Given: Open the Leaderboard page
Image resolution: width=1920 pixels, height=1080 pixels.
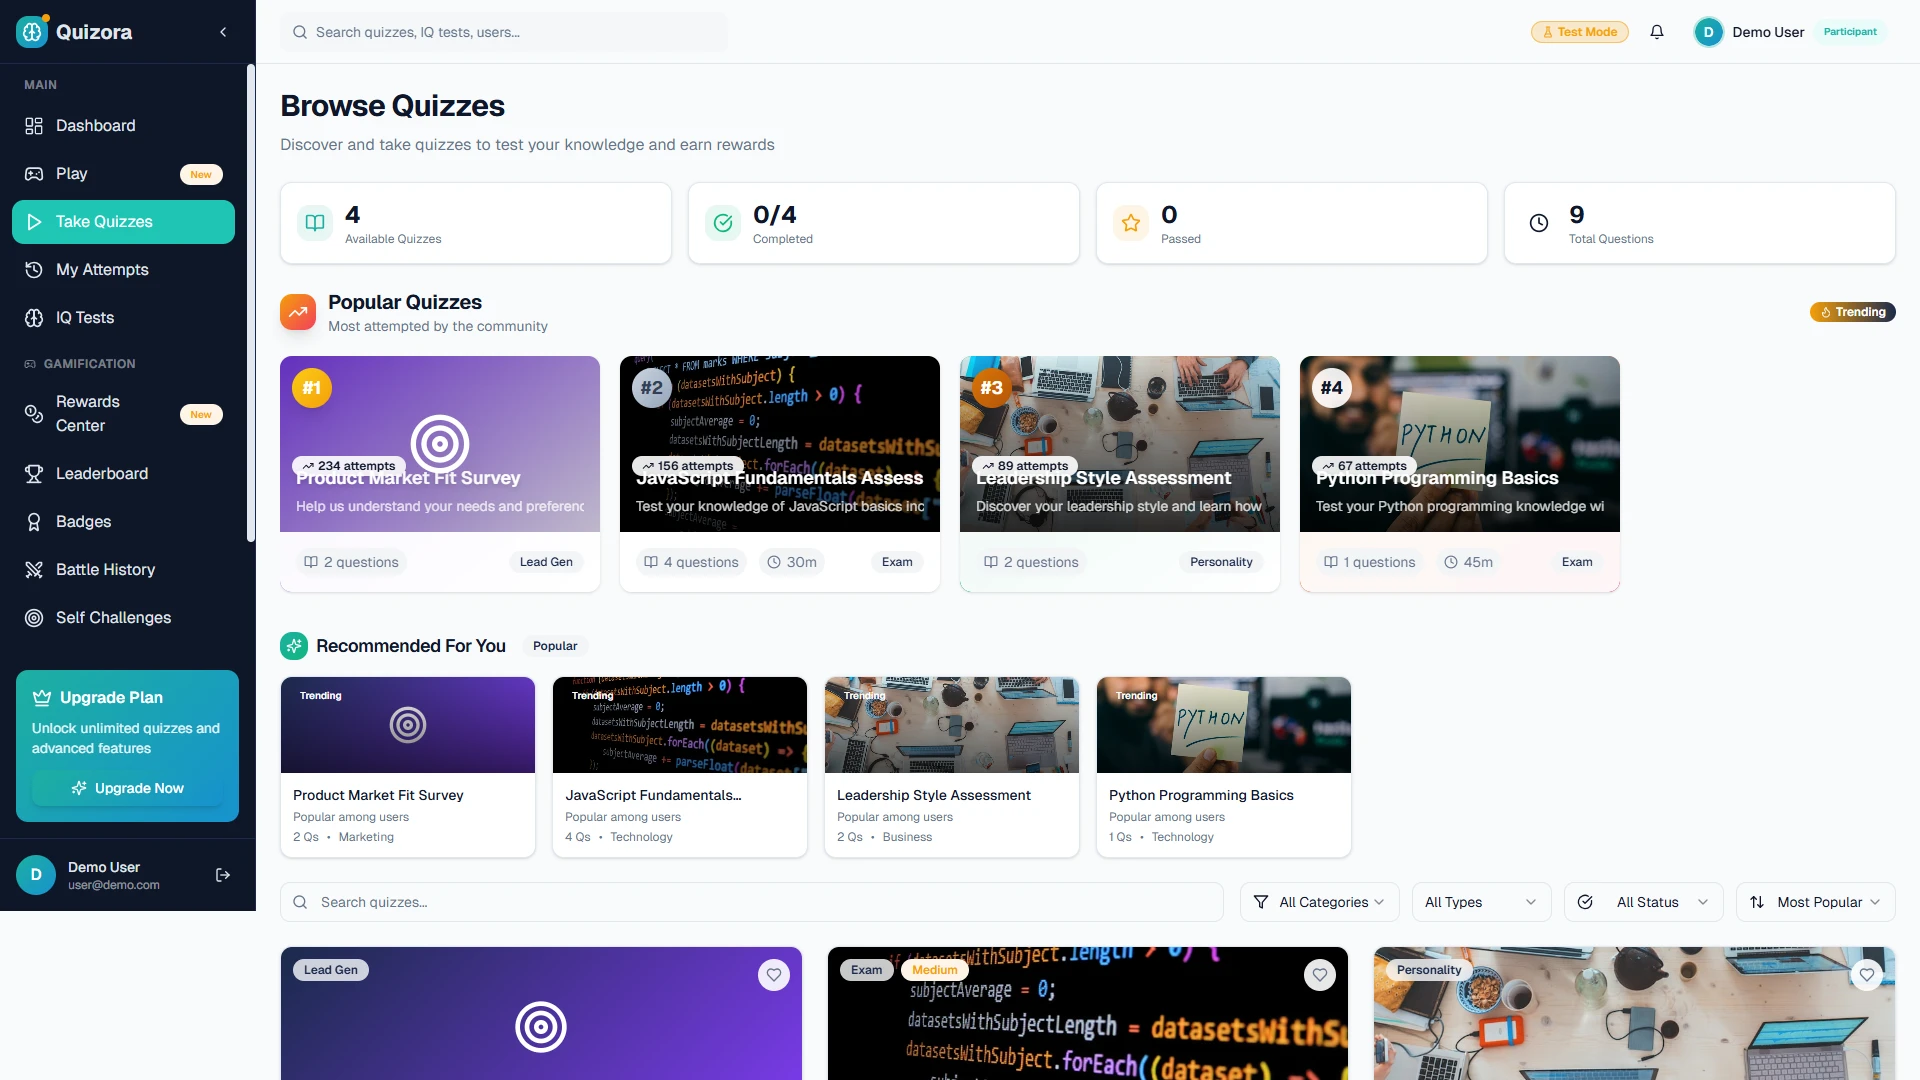Looking at the screenshot, I should [124, 474].
